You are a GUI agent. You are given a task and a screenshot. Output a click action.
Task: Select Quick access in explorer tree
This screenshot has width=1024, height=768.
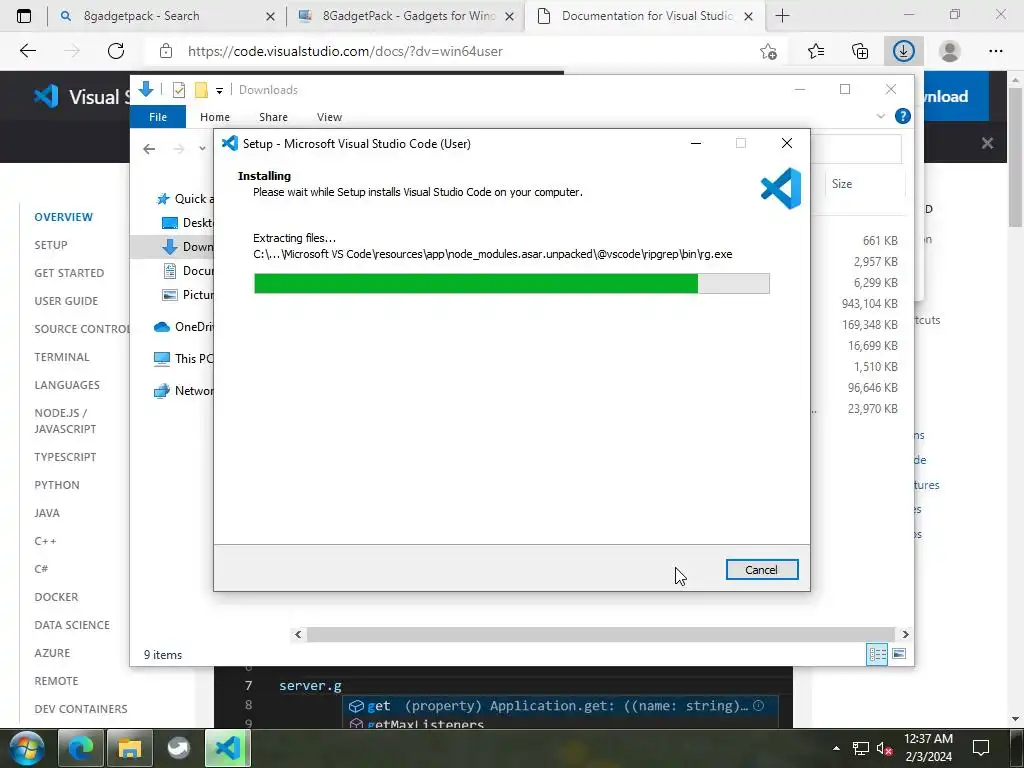pyautogui.click(x=185, y=199)
